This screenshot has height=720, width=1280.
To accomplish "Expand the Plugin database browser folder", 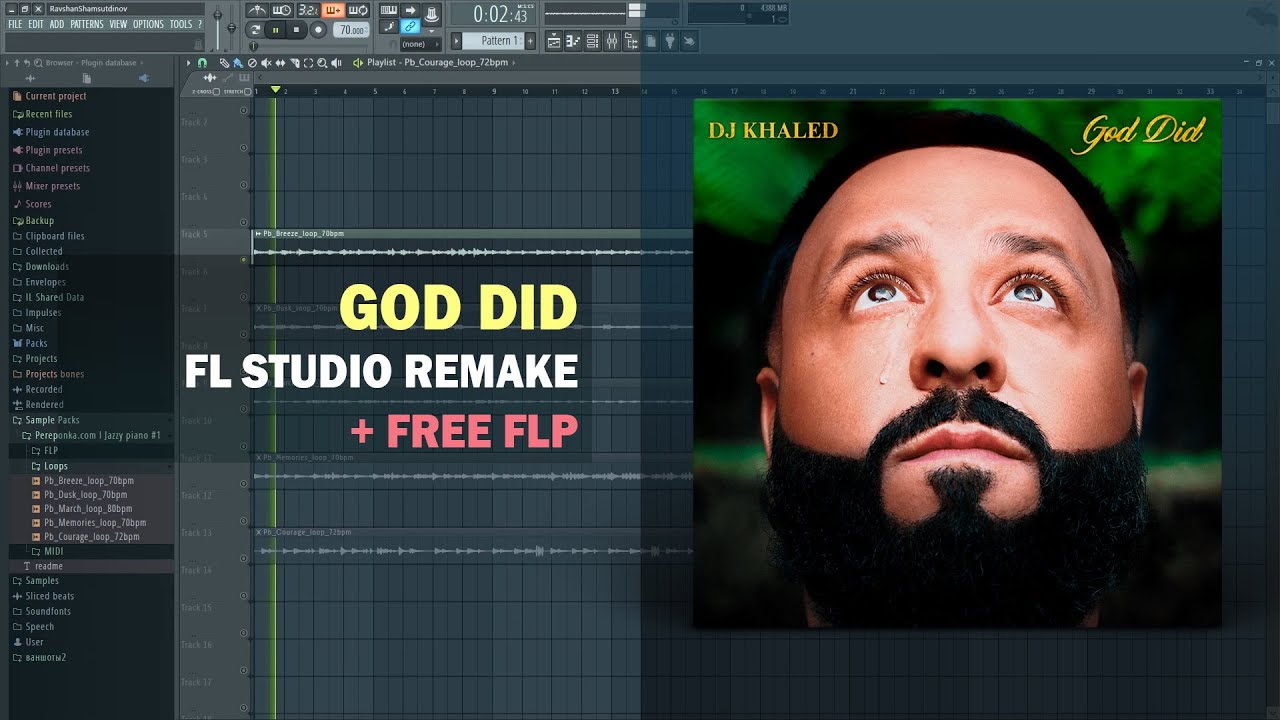I will (57, 132).
